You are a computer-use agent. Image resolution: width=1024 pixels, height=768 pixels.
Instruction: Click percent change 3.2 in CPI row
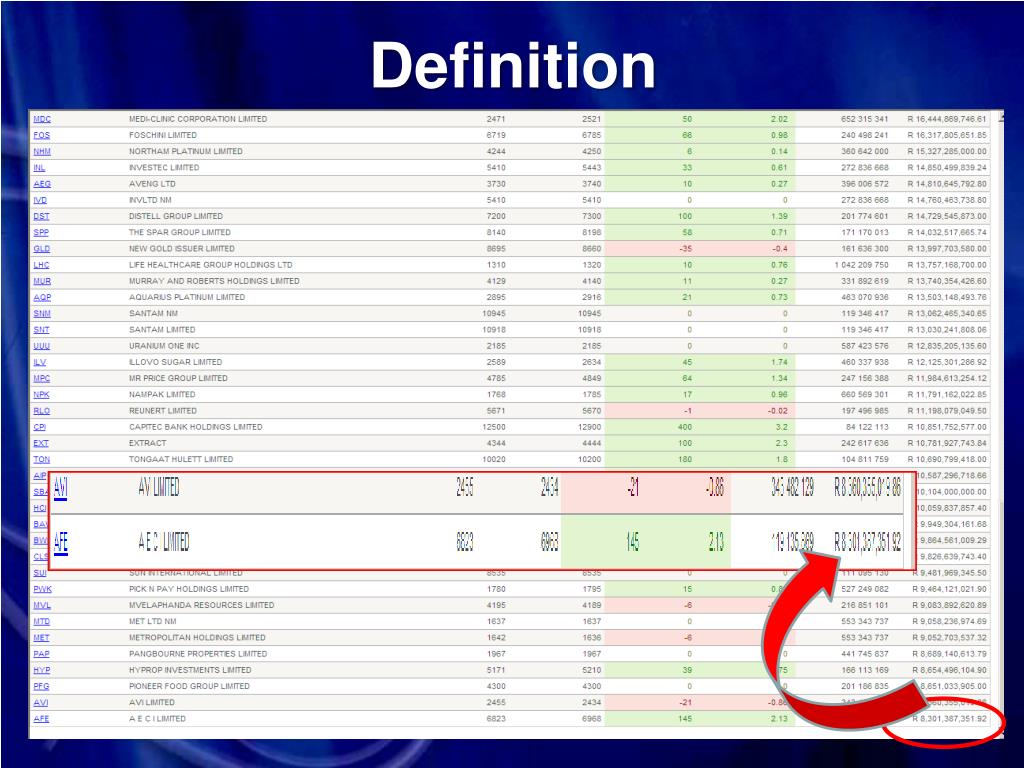tap(782, 427)
